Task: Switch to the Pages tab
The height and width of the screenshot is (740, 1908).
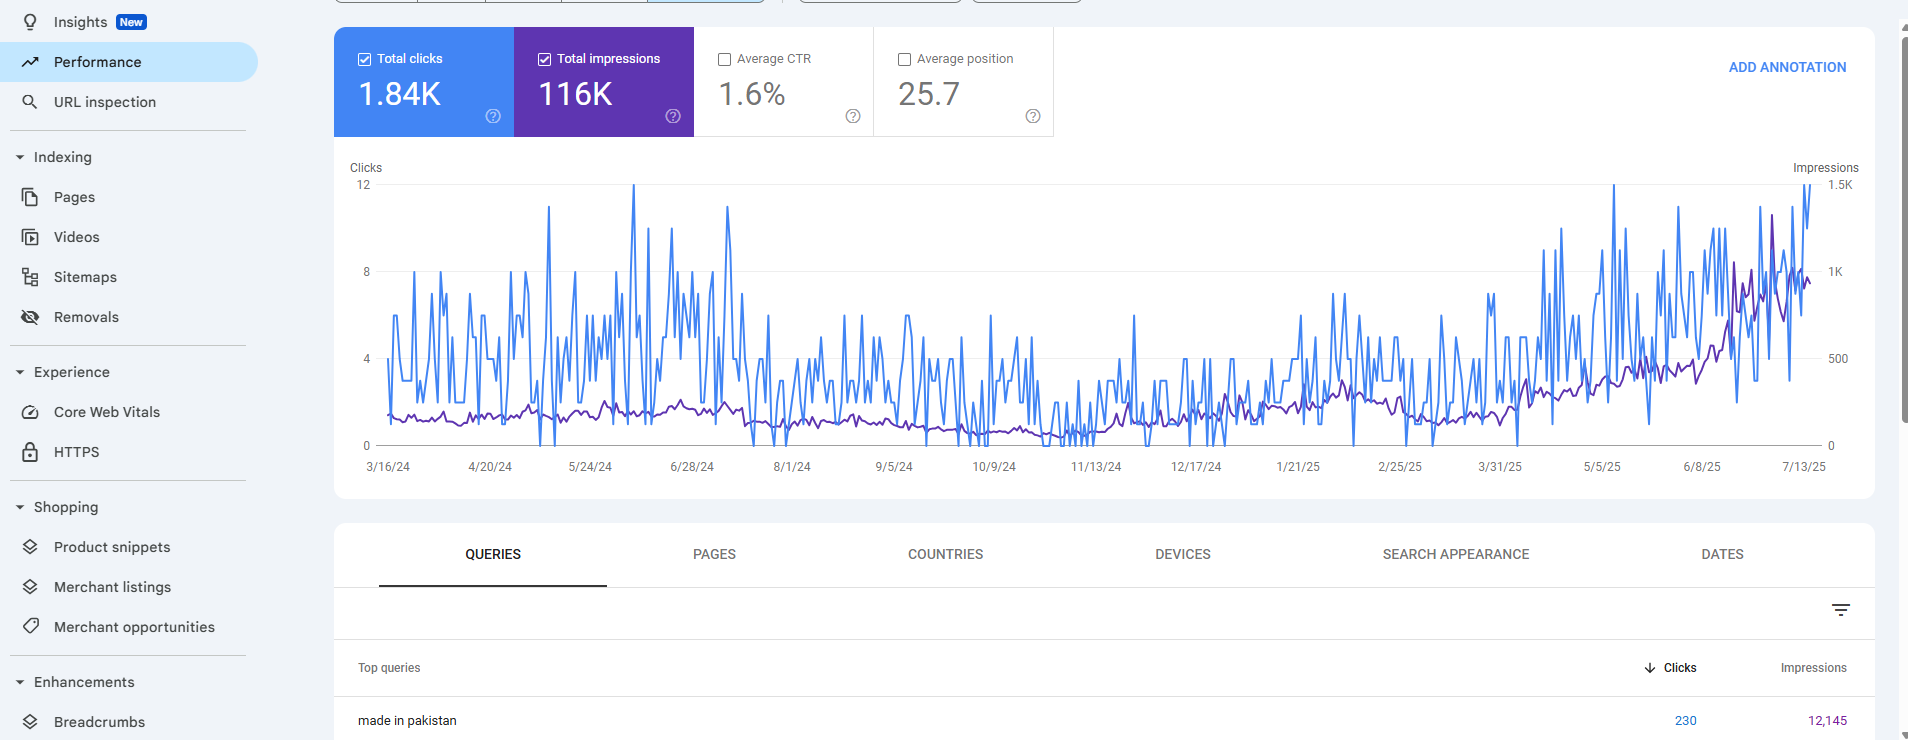Action: point(714,554)
